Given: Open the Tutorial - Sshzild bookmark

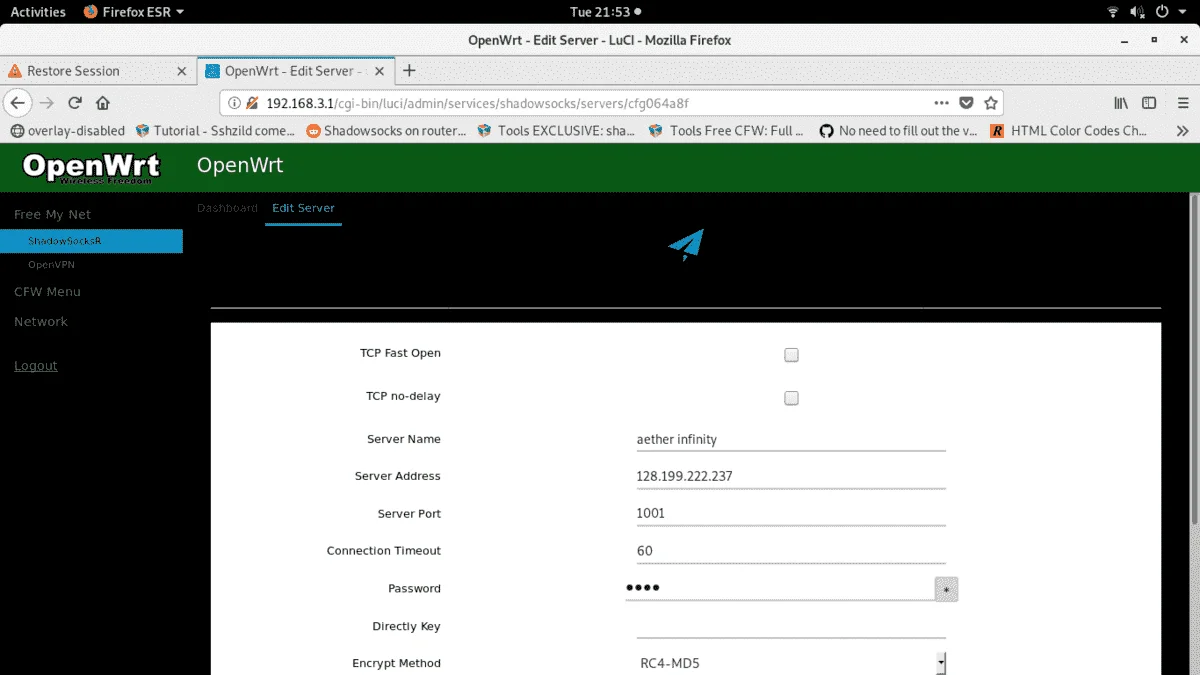Looking at the screenshot, I should [x=215, y=131].
